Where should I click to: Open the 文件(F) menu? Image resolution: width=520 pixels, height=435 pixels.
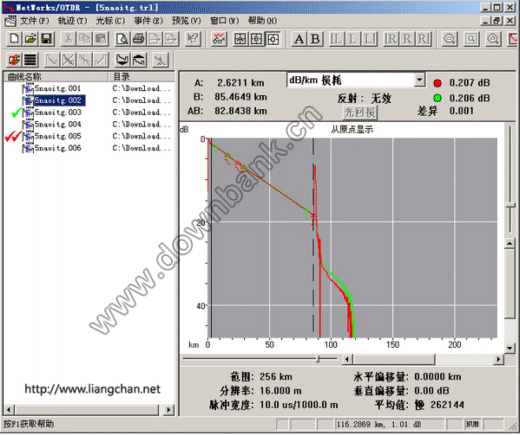coord(34,21)
